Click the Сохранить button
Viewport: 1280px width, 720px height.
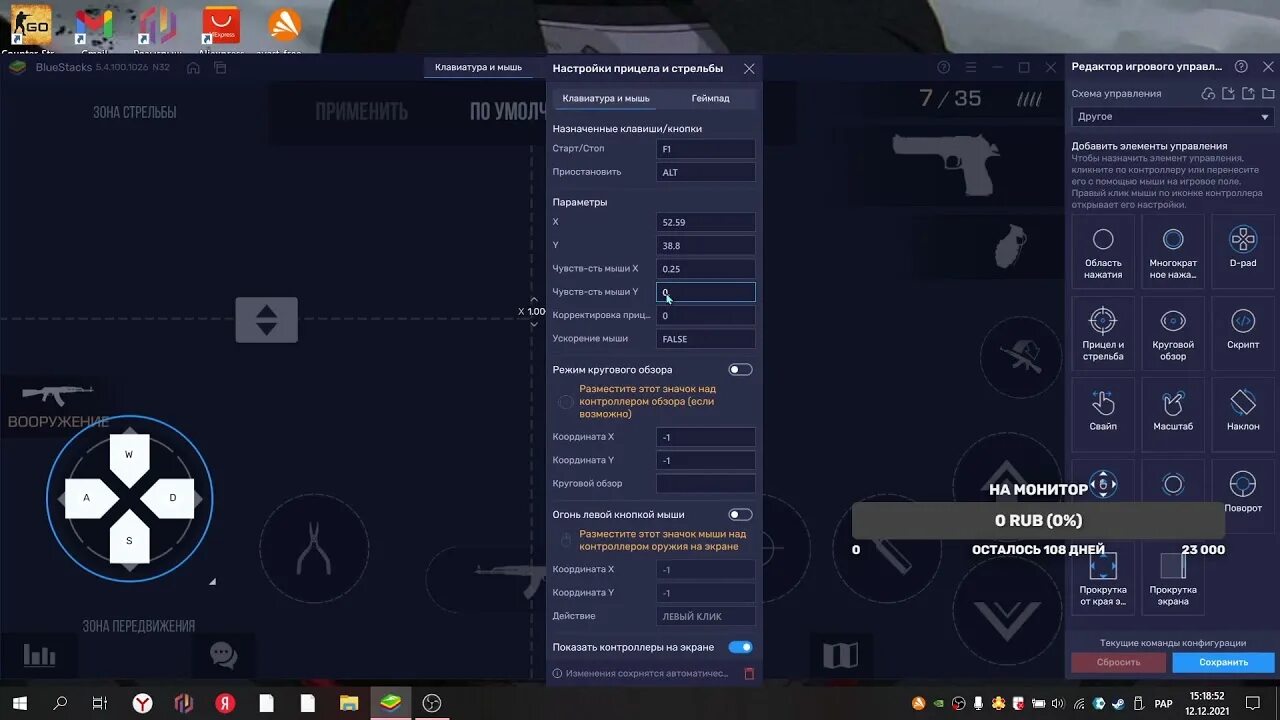pyautogui.click(x=1223, y=662)
